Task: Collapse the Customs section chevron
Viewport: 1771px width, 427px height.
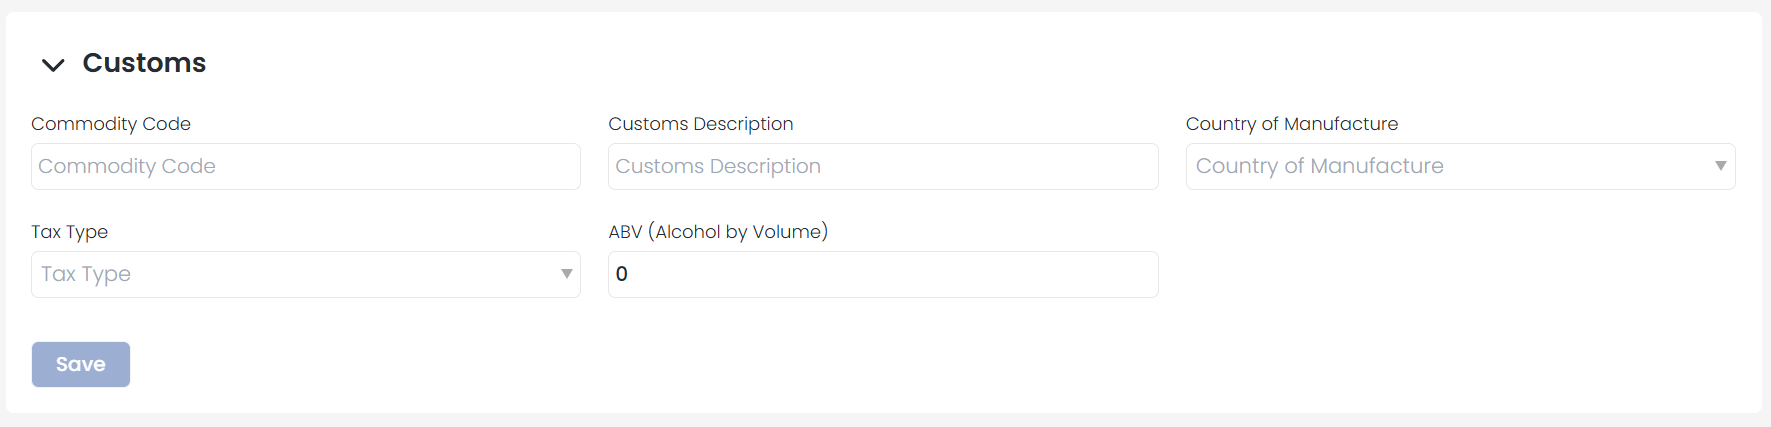Action: pyautogui.click(x=53, y=65)
